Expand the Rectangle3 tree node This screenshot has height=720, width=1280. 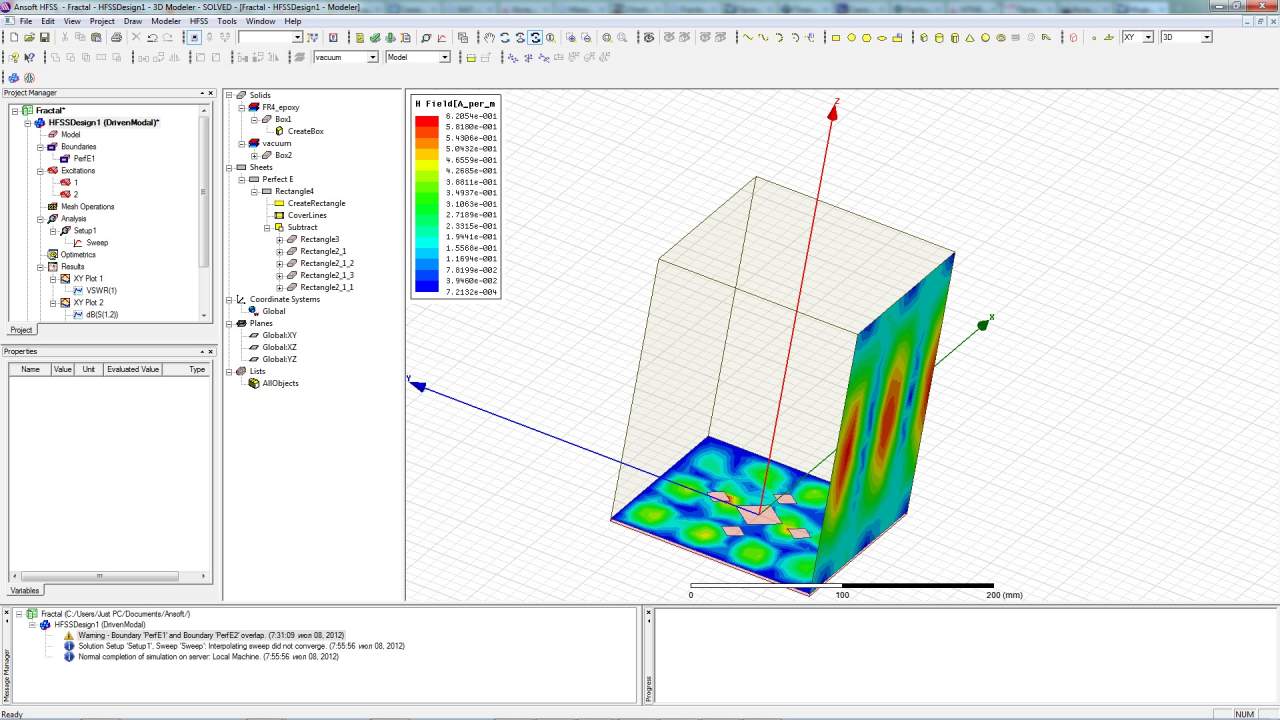pos(280,239)
